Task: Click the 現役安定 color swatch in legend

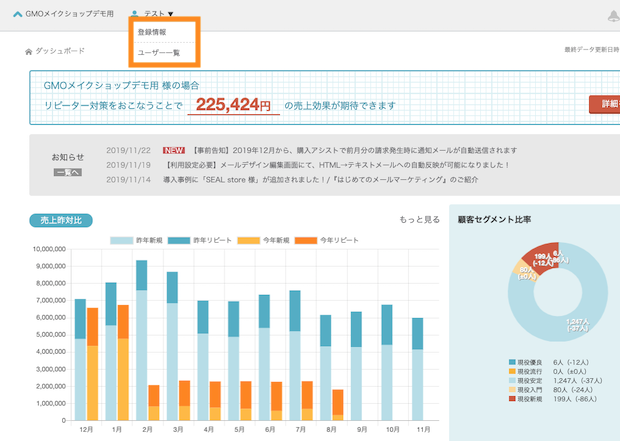Action: 513,380
